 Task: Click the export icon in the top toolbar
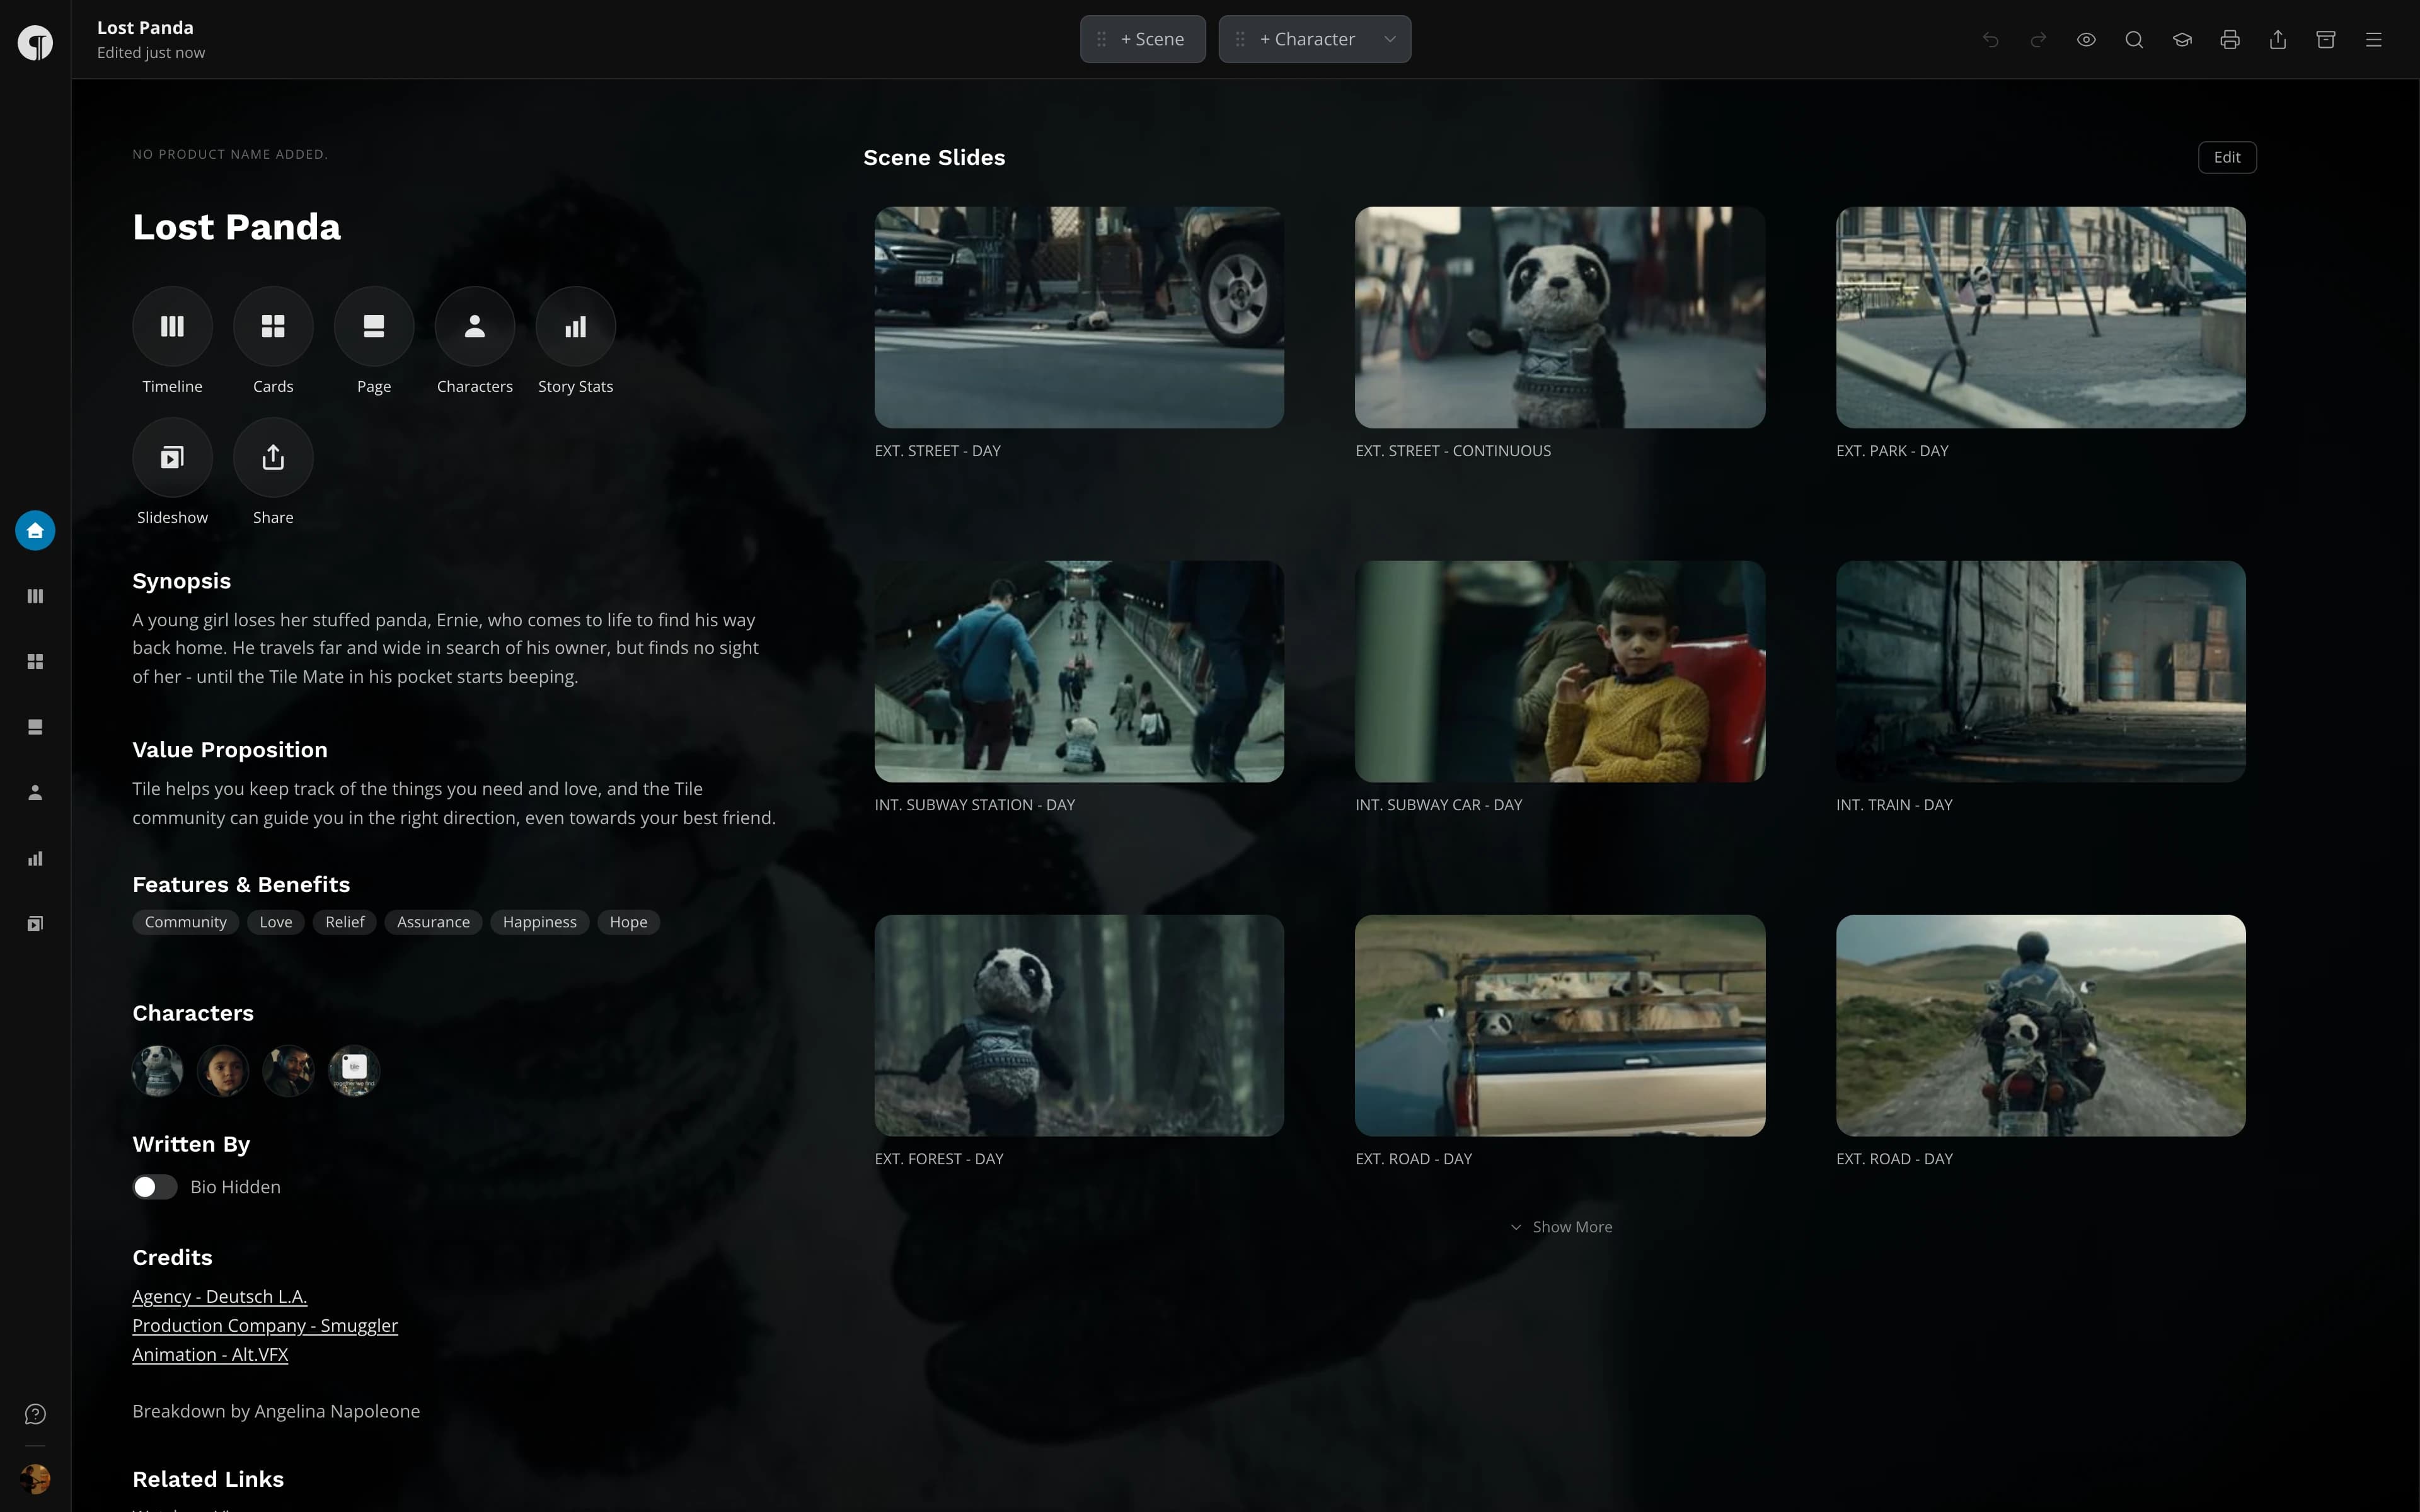click(2278, 40)
